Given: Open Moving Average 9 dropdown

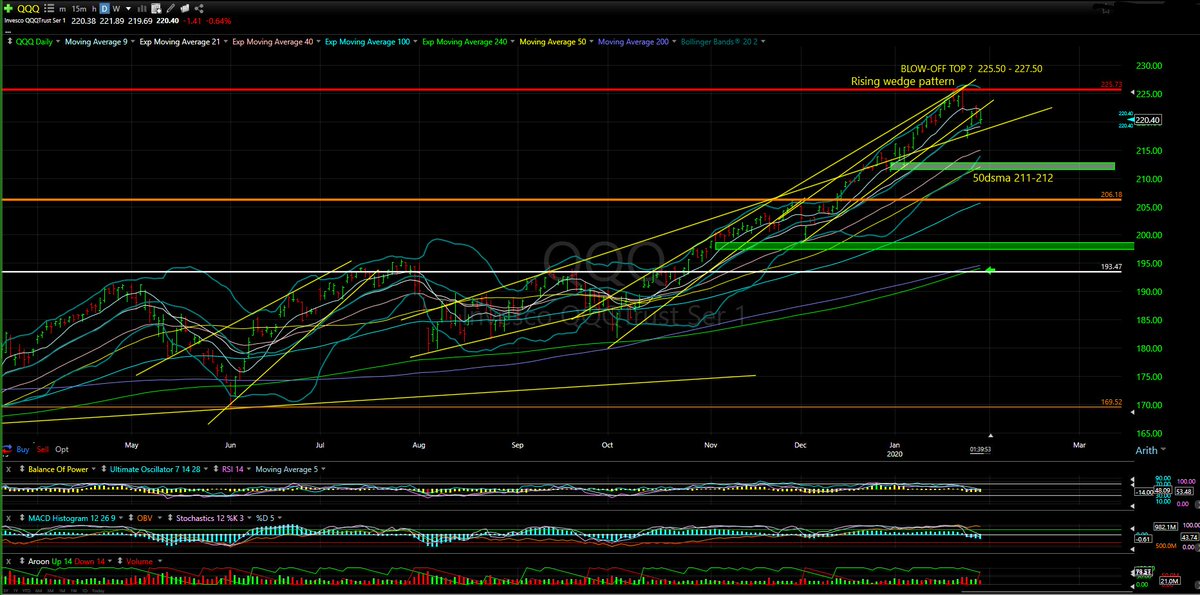Looking at the screenshot, I should 132,42.
